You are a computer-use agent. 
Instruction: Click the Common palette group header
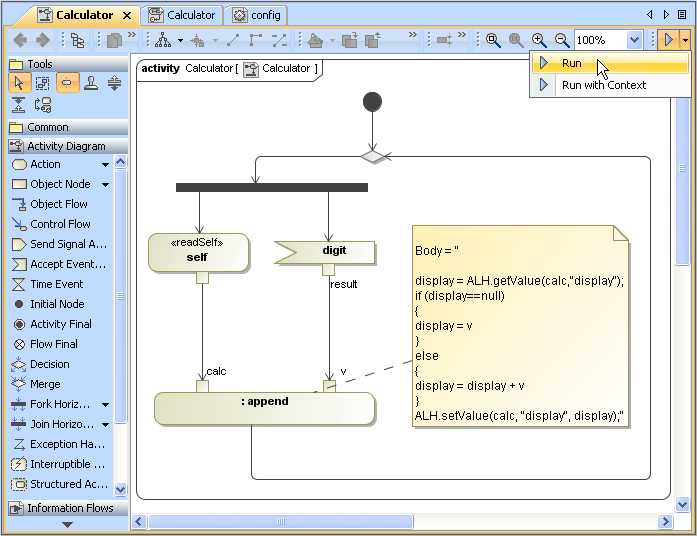point(48,127)
